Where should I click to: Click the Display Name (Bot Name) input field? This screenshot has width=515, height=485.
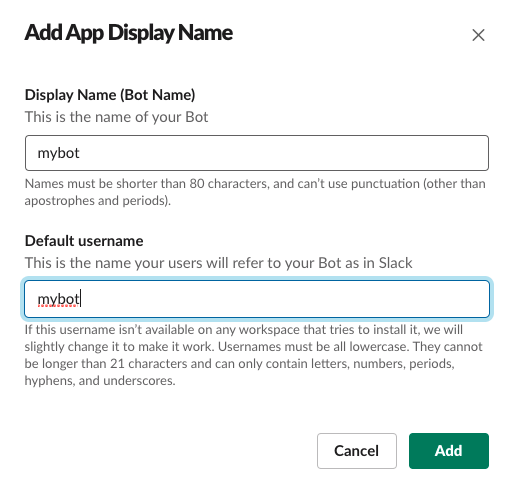click(257, 153)
